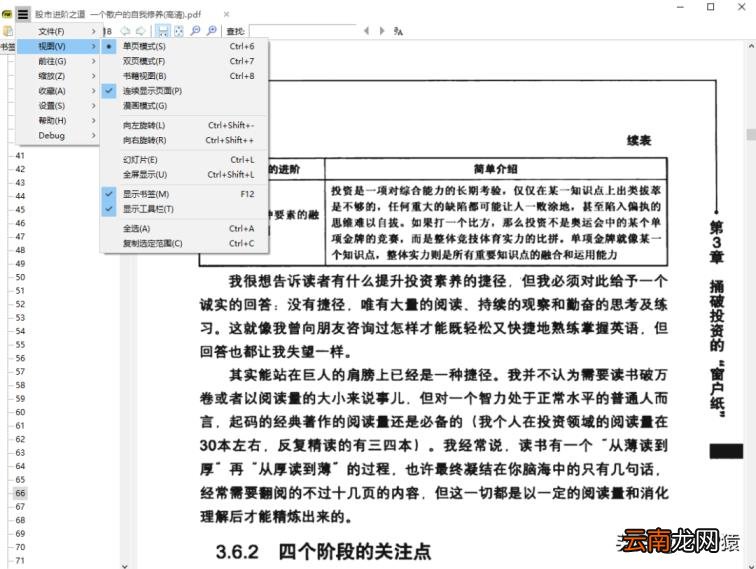
Task: Toggle 显示书签(M) option
Action: [x=184, y=194]
